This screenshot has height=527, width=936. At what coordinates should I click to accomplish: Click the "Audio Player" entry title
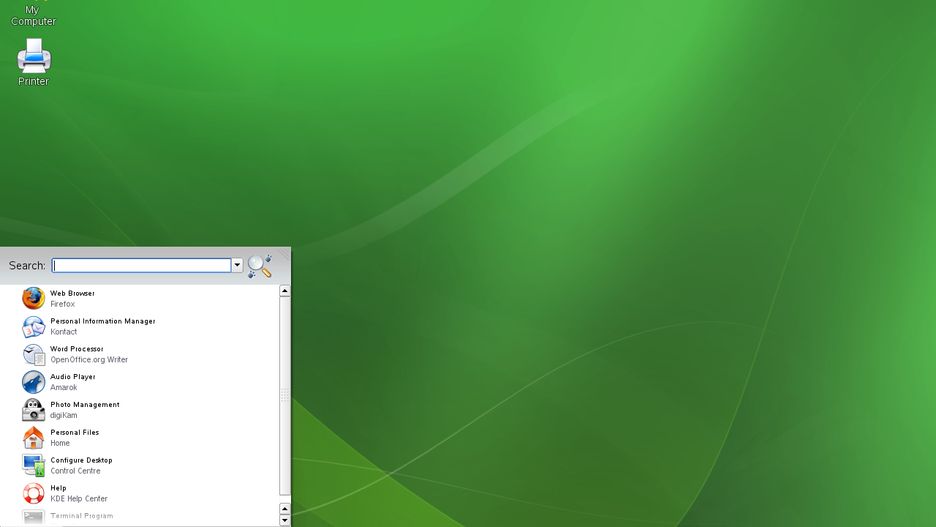coord(73,377)
